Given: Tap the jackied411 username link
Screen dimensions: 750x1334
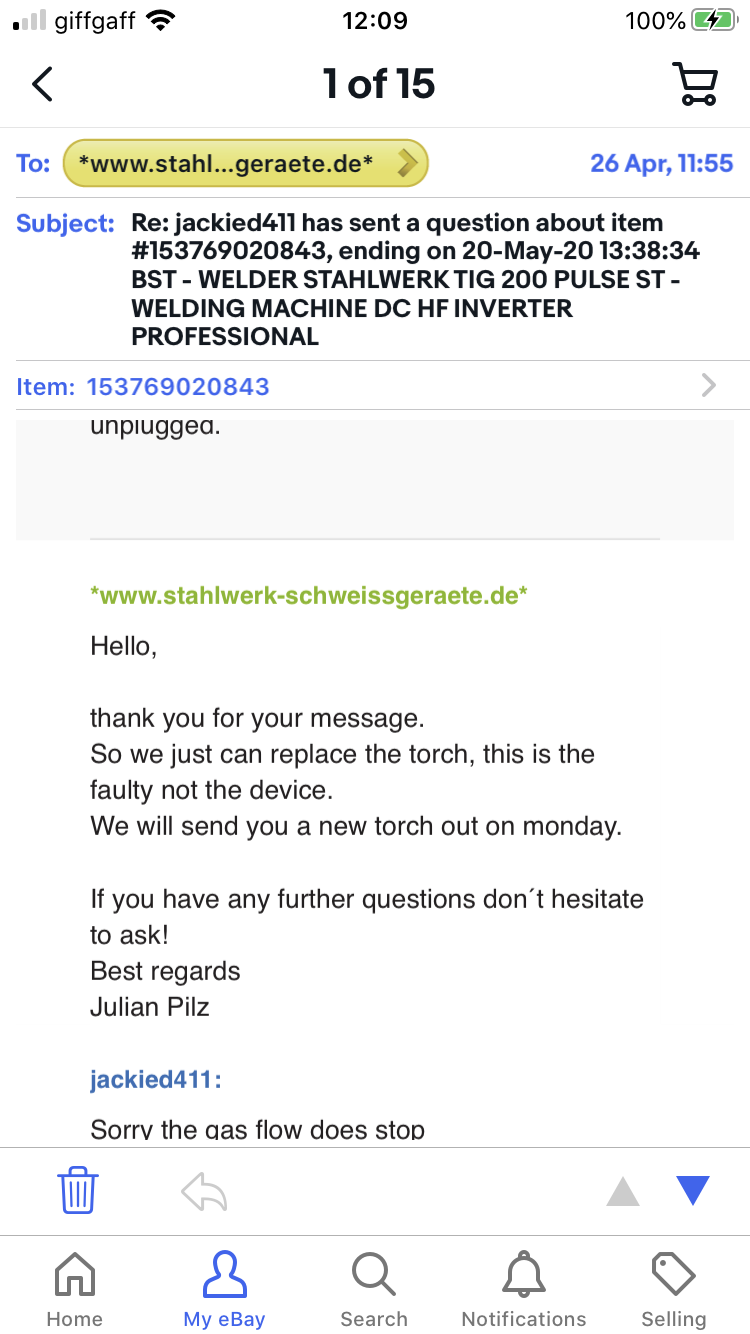Looking at the screenshot, I should point(155,1080).
